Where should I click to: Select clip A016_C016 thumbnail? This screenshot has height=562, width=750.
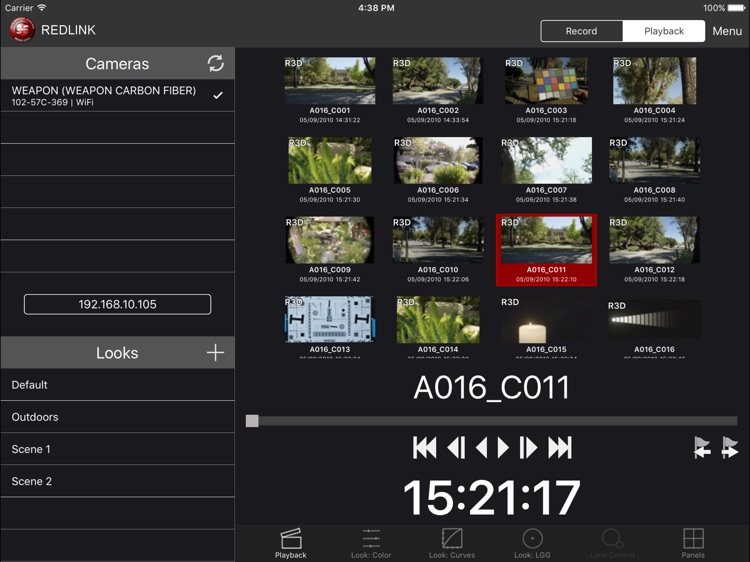(x=654, y=319)
